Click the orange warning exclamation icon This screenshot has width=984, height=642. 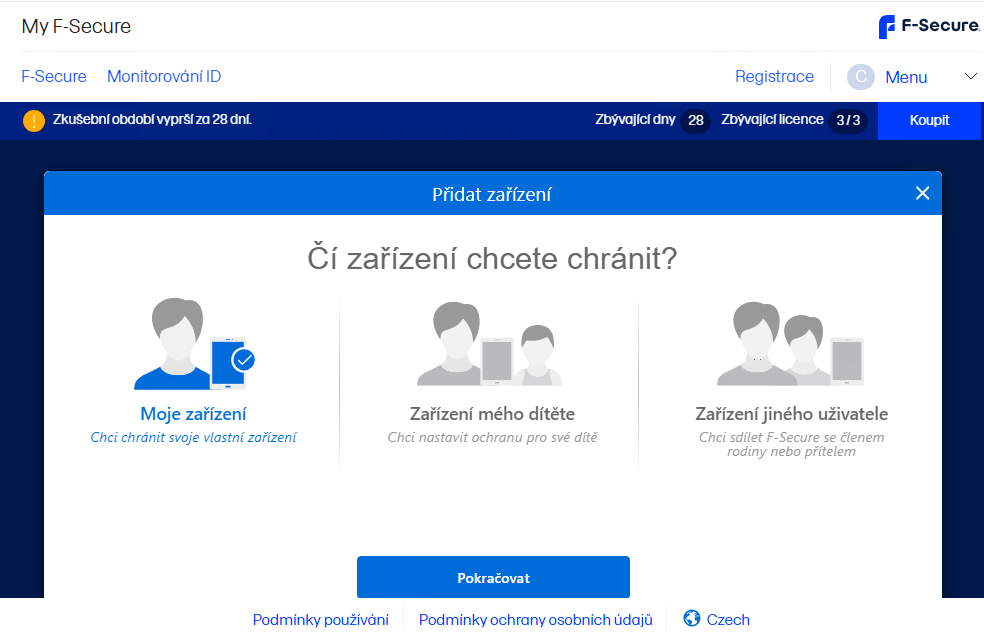(x=34, y=120)
